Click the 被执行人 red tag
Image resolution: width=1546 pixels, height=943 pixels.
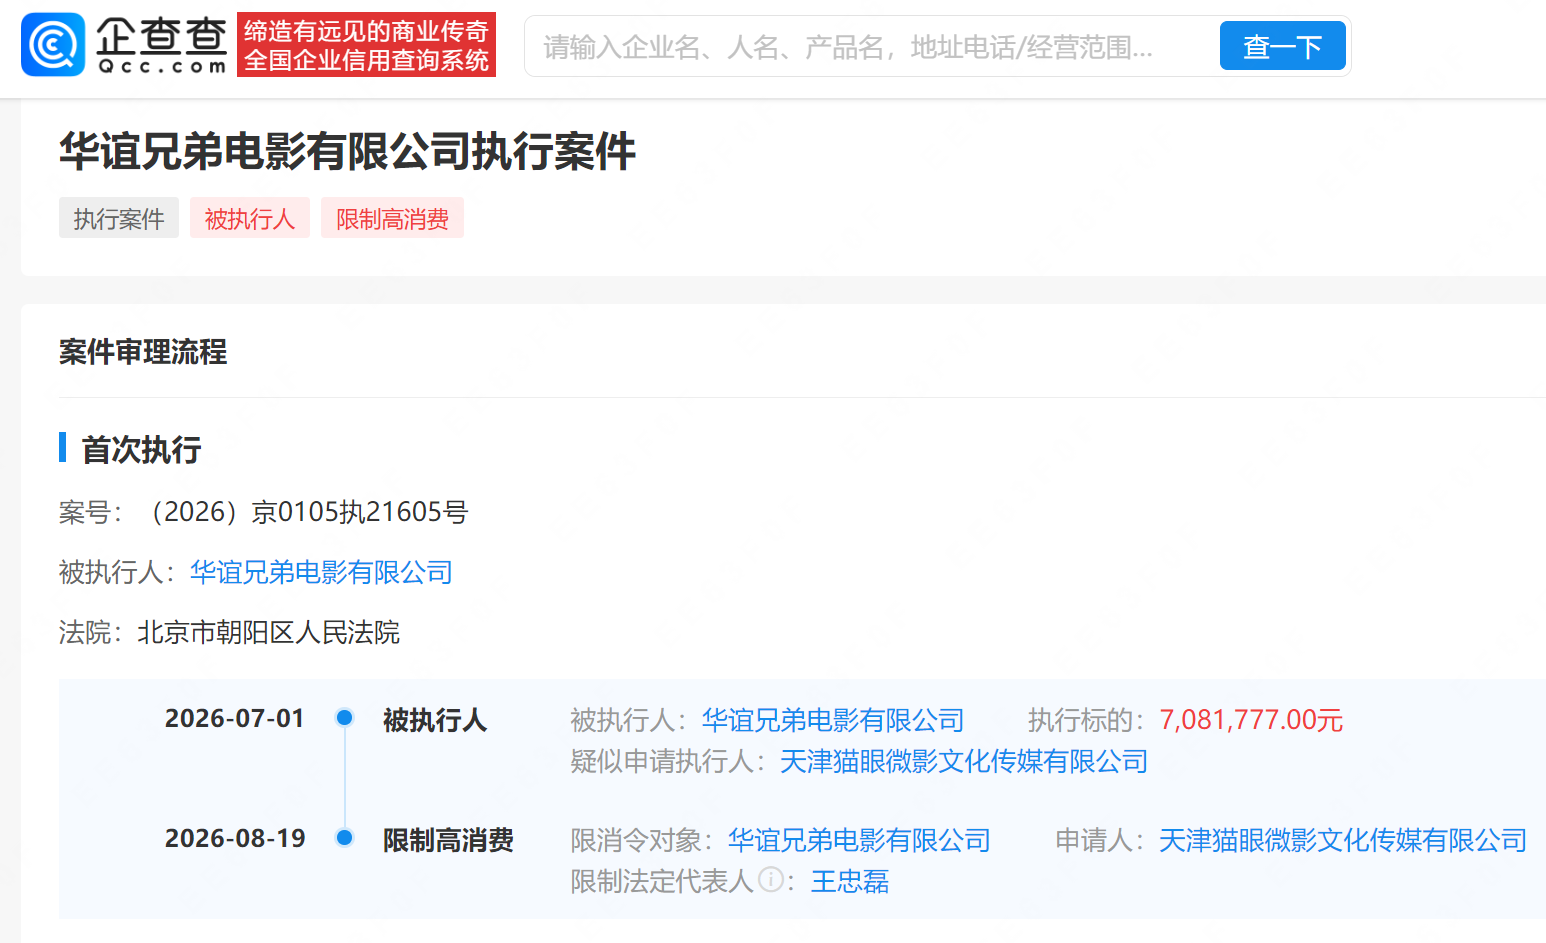(x=250, y=218)
